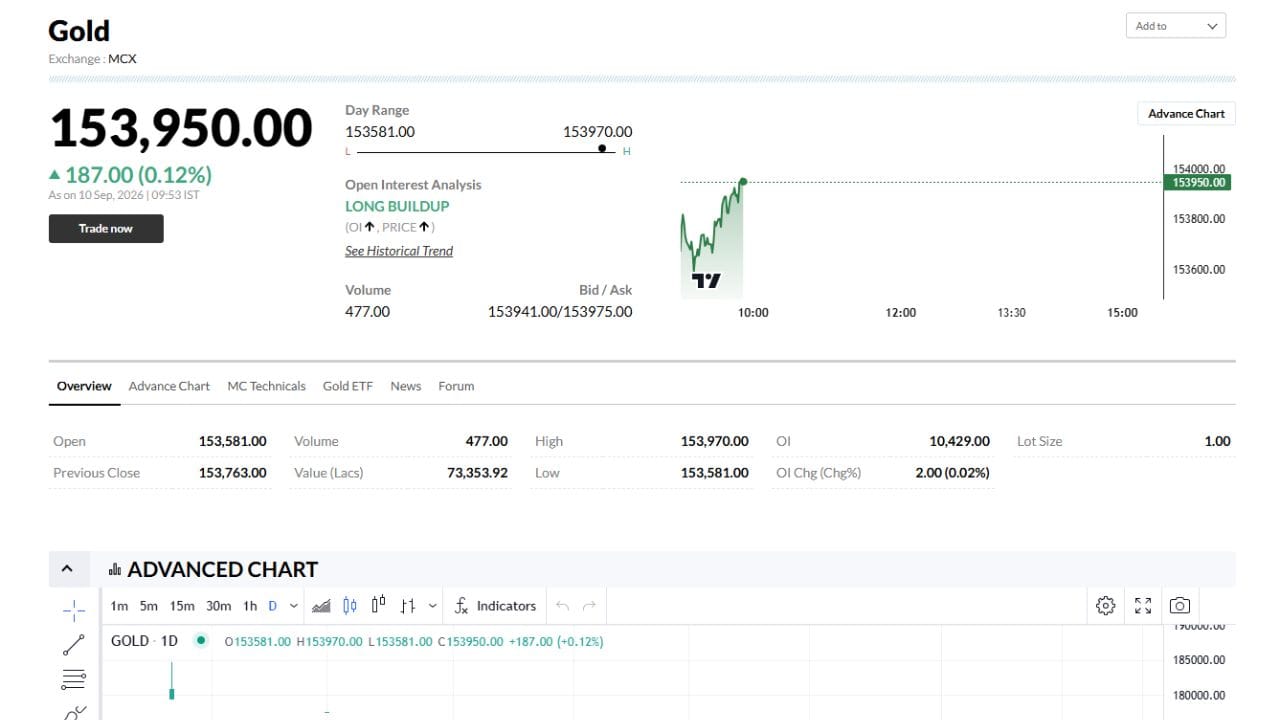
Task: Toggle the GOLD 1D status dot
Action: coord(201,641)
